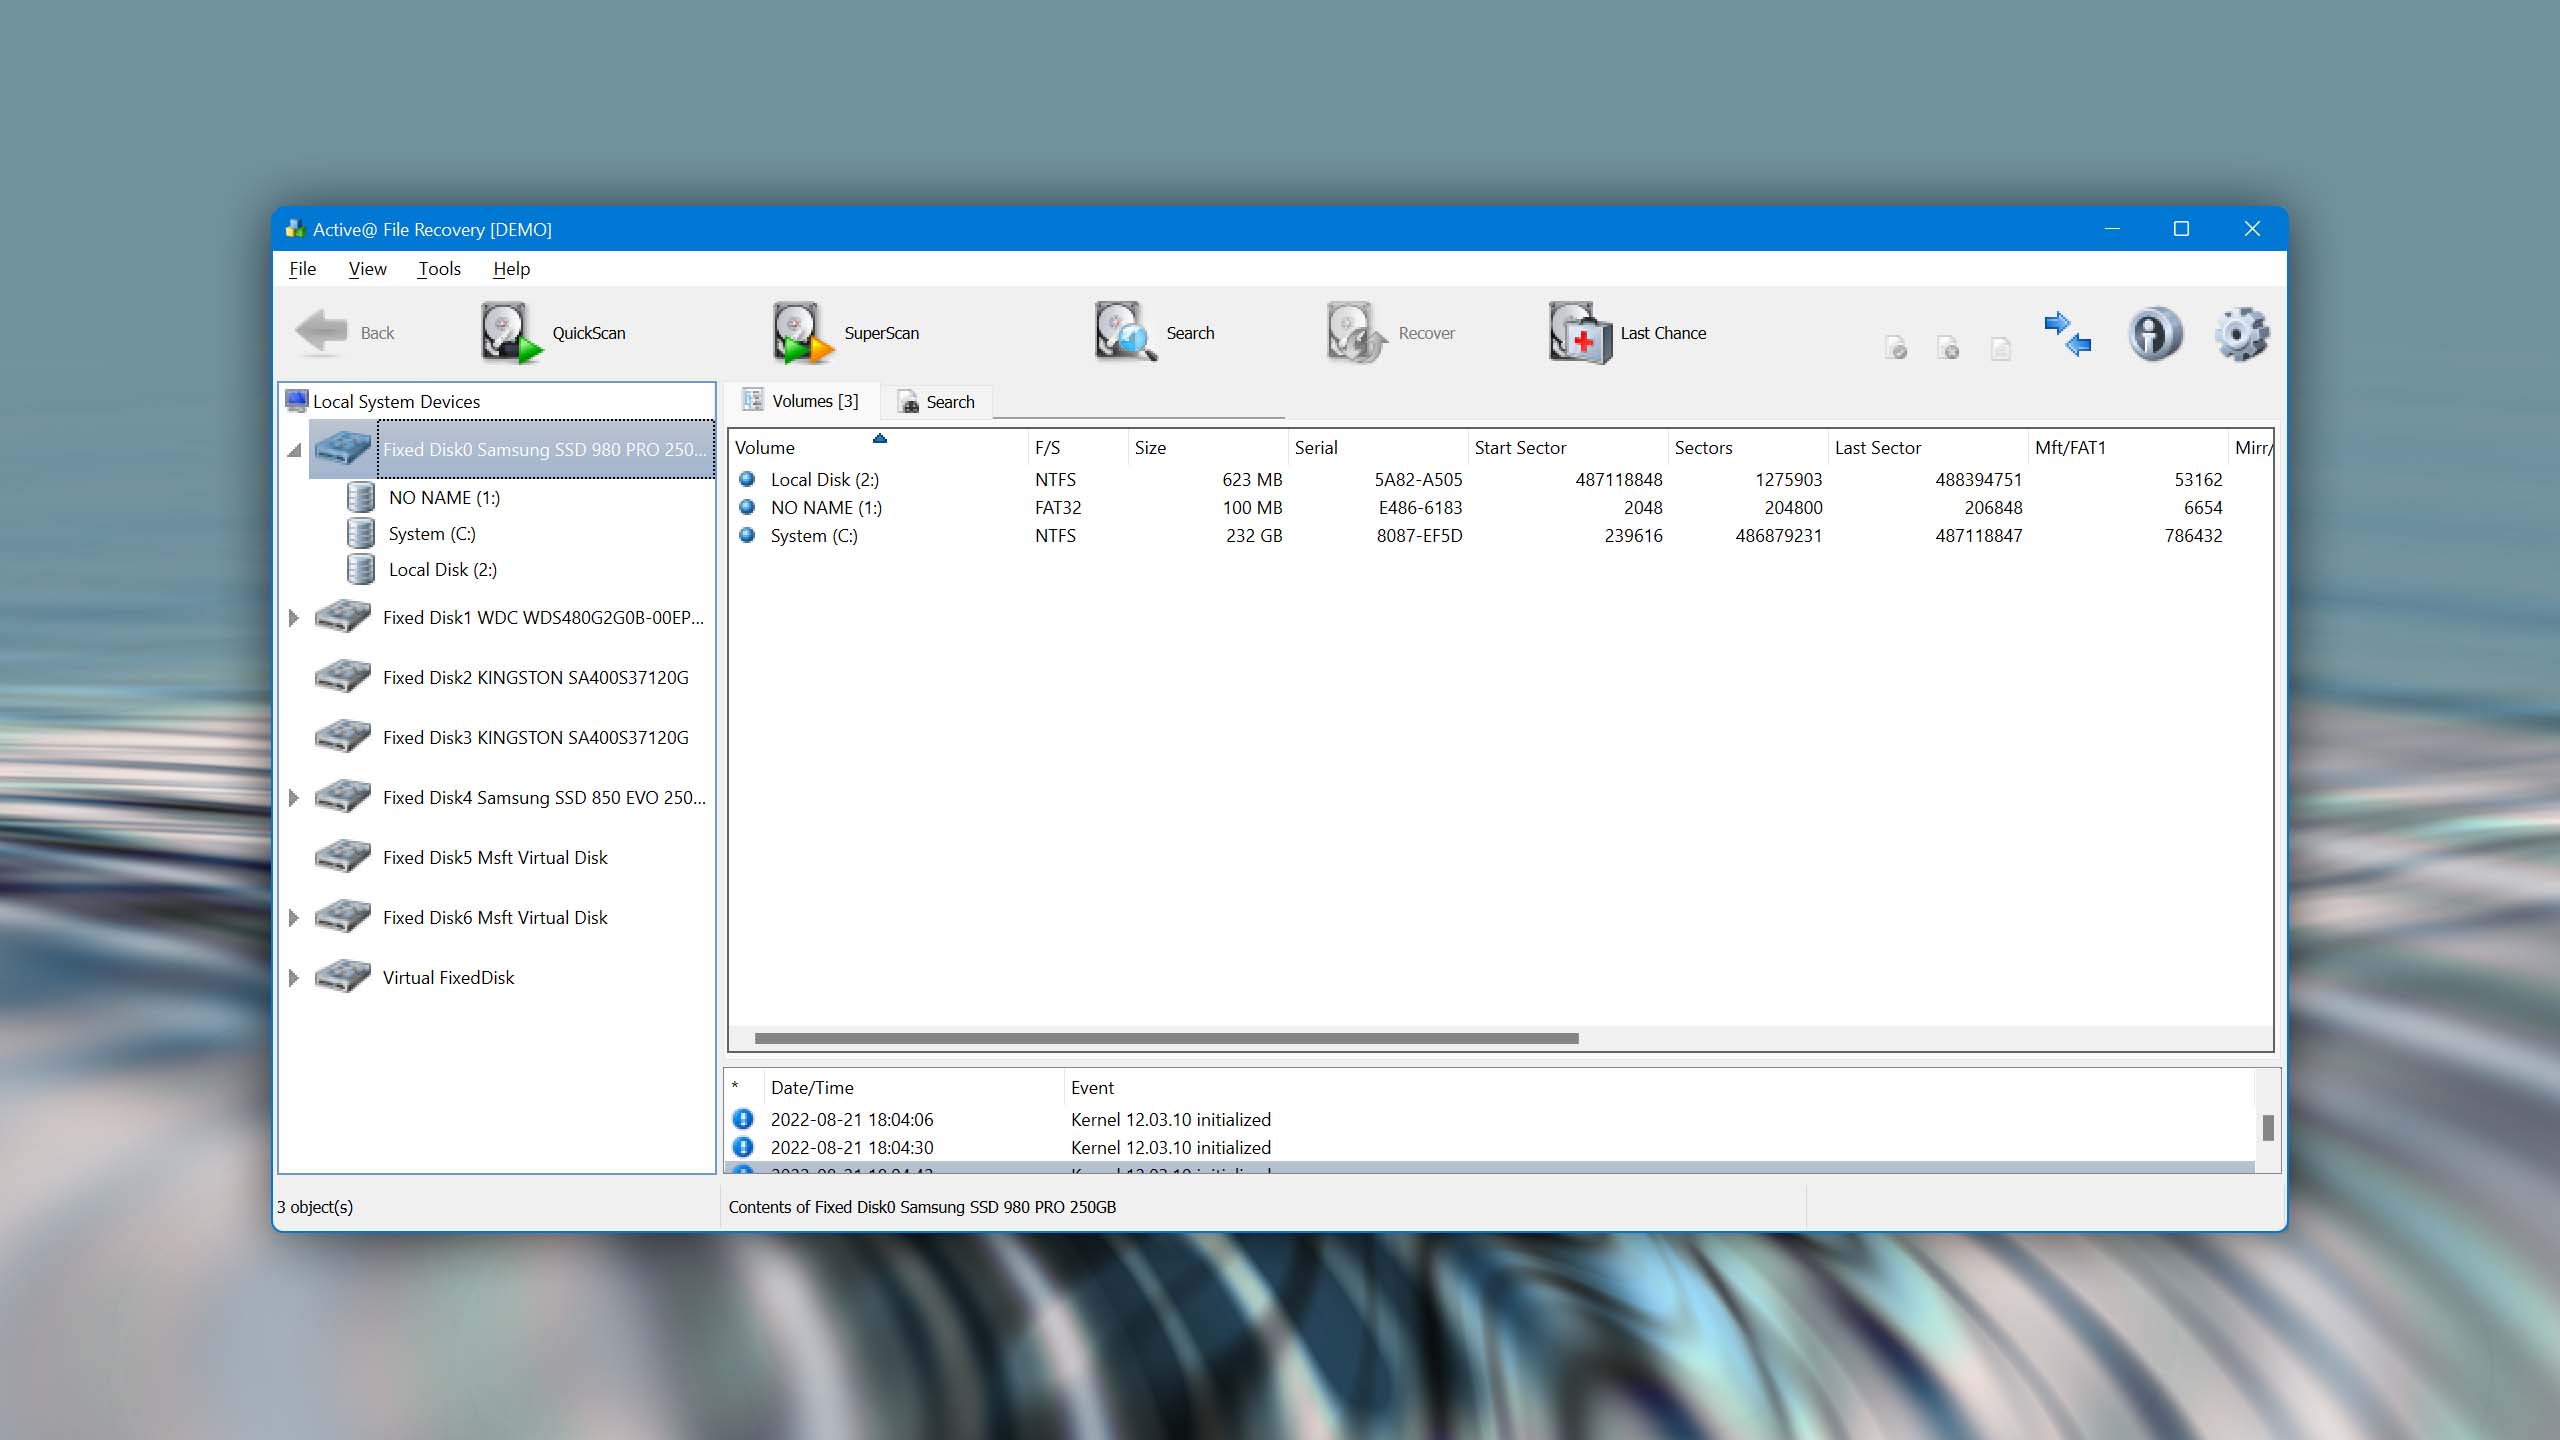The height and width of the screenshot is (1440, 2560).
Task: Click the blue double-arrow toolbar icon
Action: pyautogui.click(x=2067, y=333)
